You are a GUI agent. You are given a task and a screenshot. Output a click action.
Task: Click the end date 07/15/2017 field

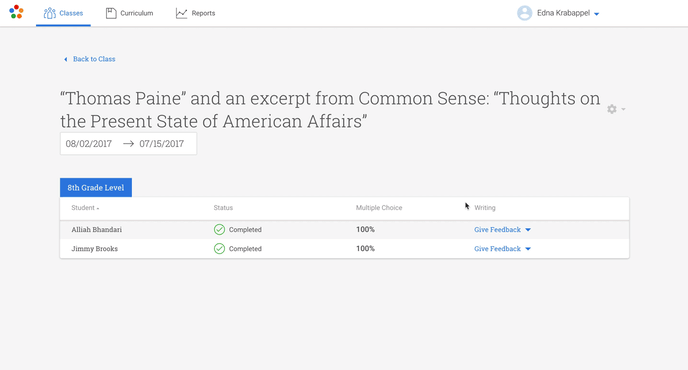(x=161, y=144)
